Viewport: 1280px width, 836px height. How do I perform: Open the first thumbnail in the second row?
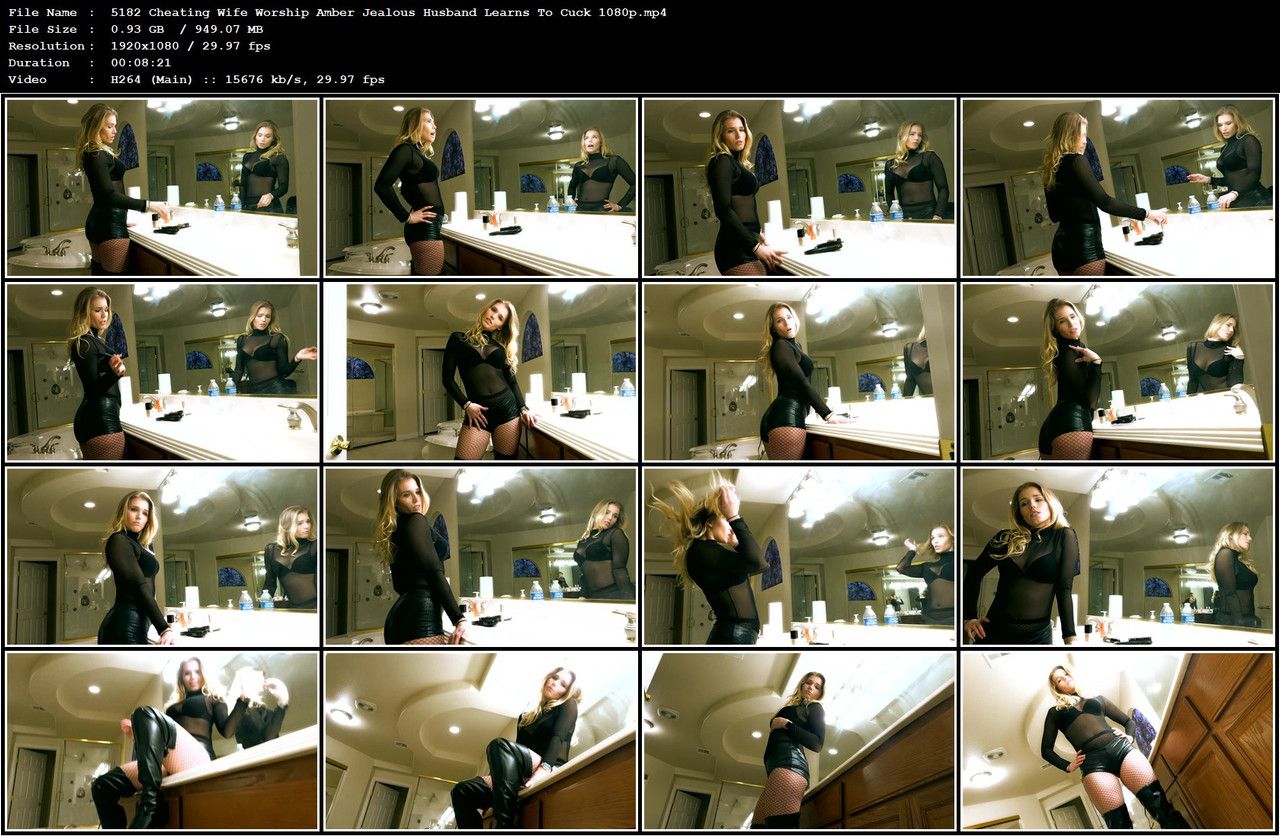tap(162, 372)
